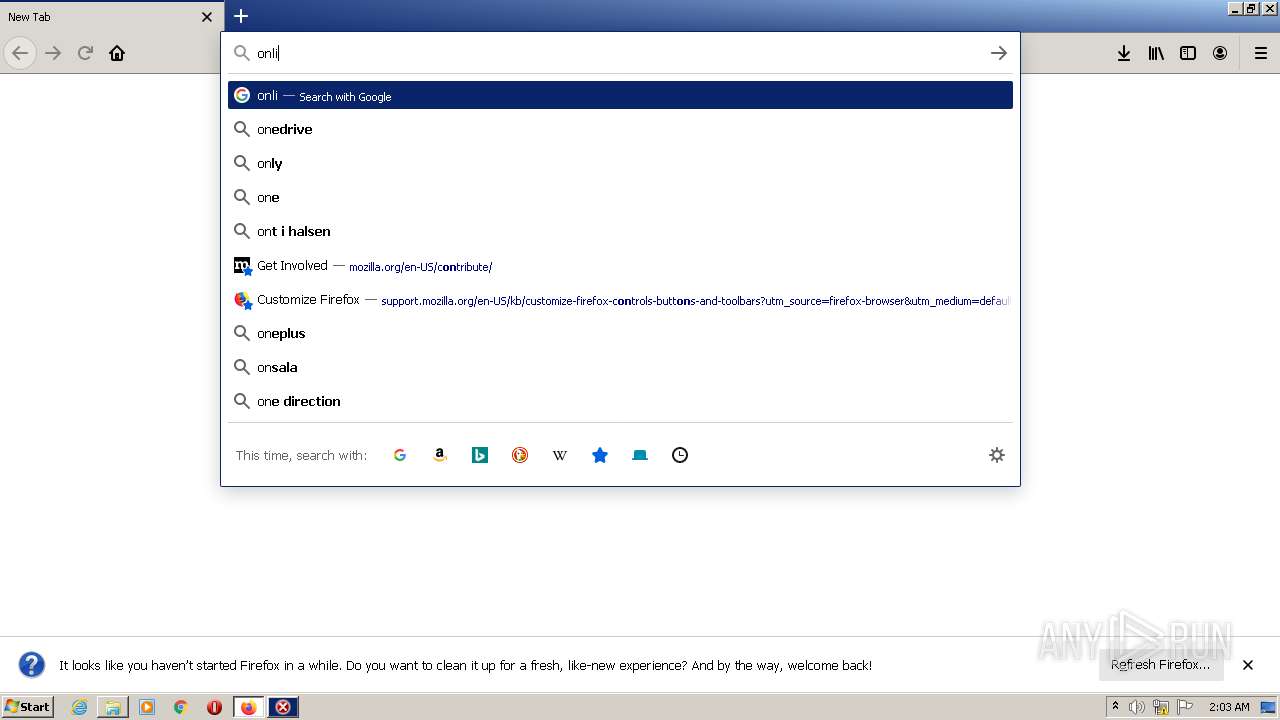1280x720 pixels.
Task: Open the Library menu
Action: 1156,53
